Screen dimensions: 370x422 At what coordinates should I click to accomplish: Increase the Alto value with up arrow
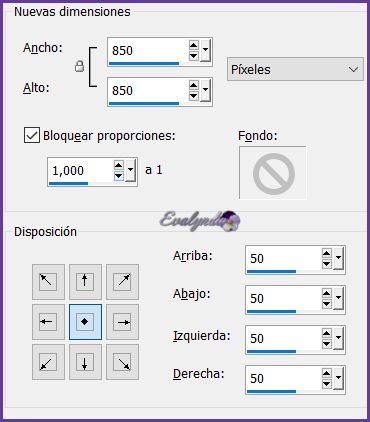(194, 85)
